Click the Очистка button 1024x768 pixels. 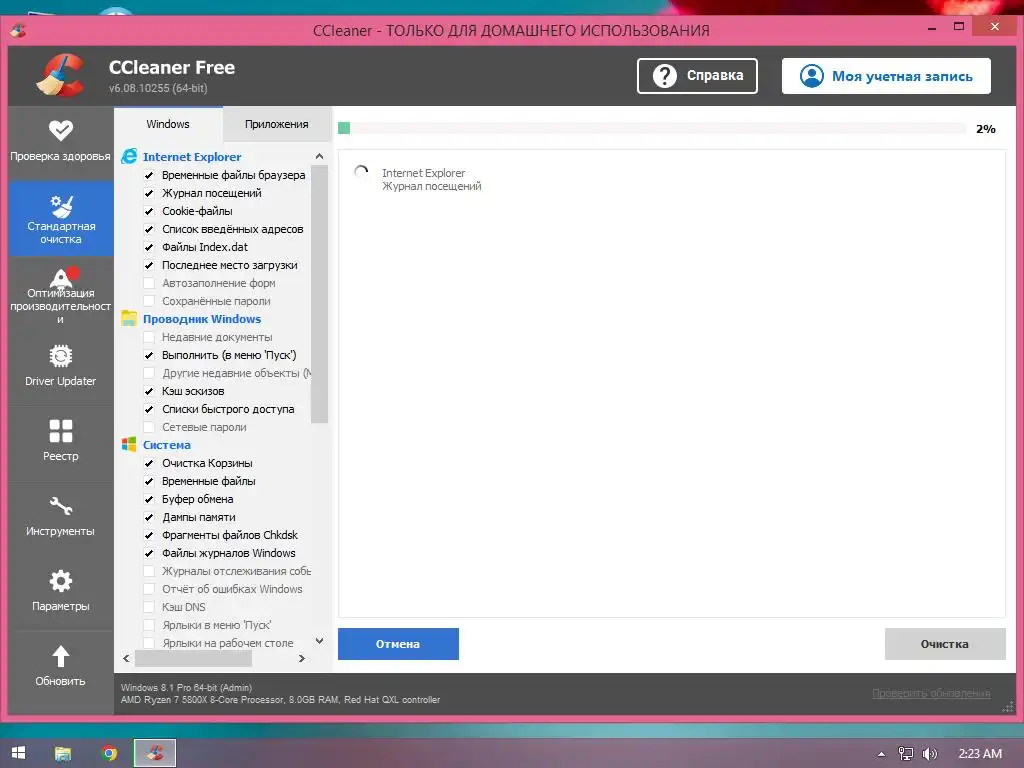pyautogui.click(x=945, y=644)
